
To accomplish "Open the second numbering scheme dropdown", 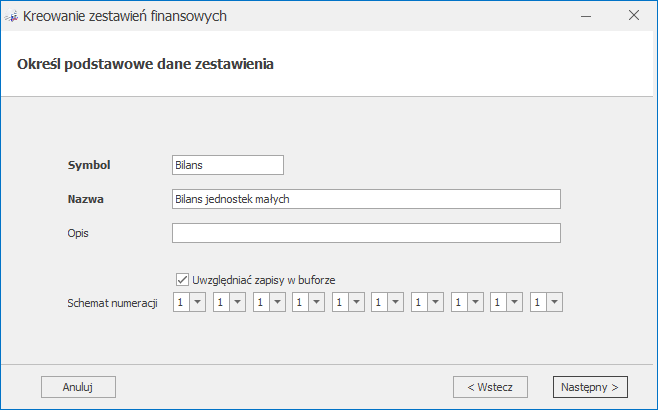I will click(x=237, y=302).
